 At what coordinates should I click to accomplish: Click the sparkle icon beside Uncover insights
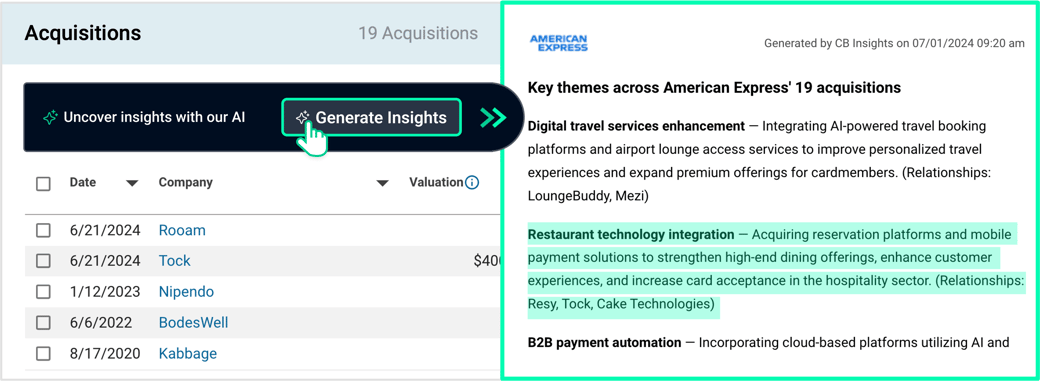[x=50, y=118]
